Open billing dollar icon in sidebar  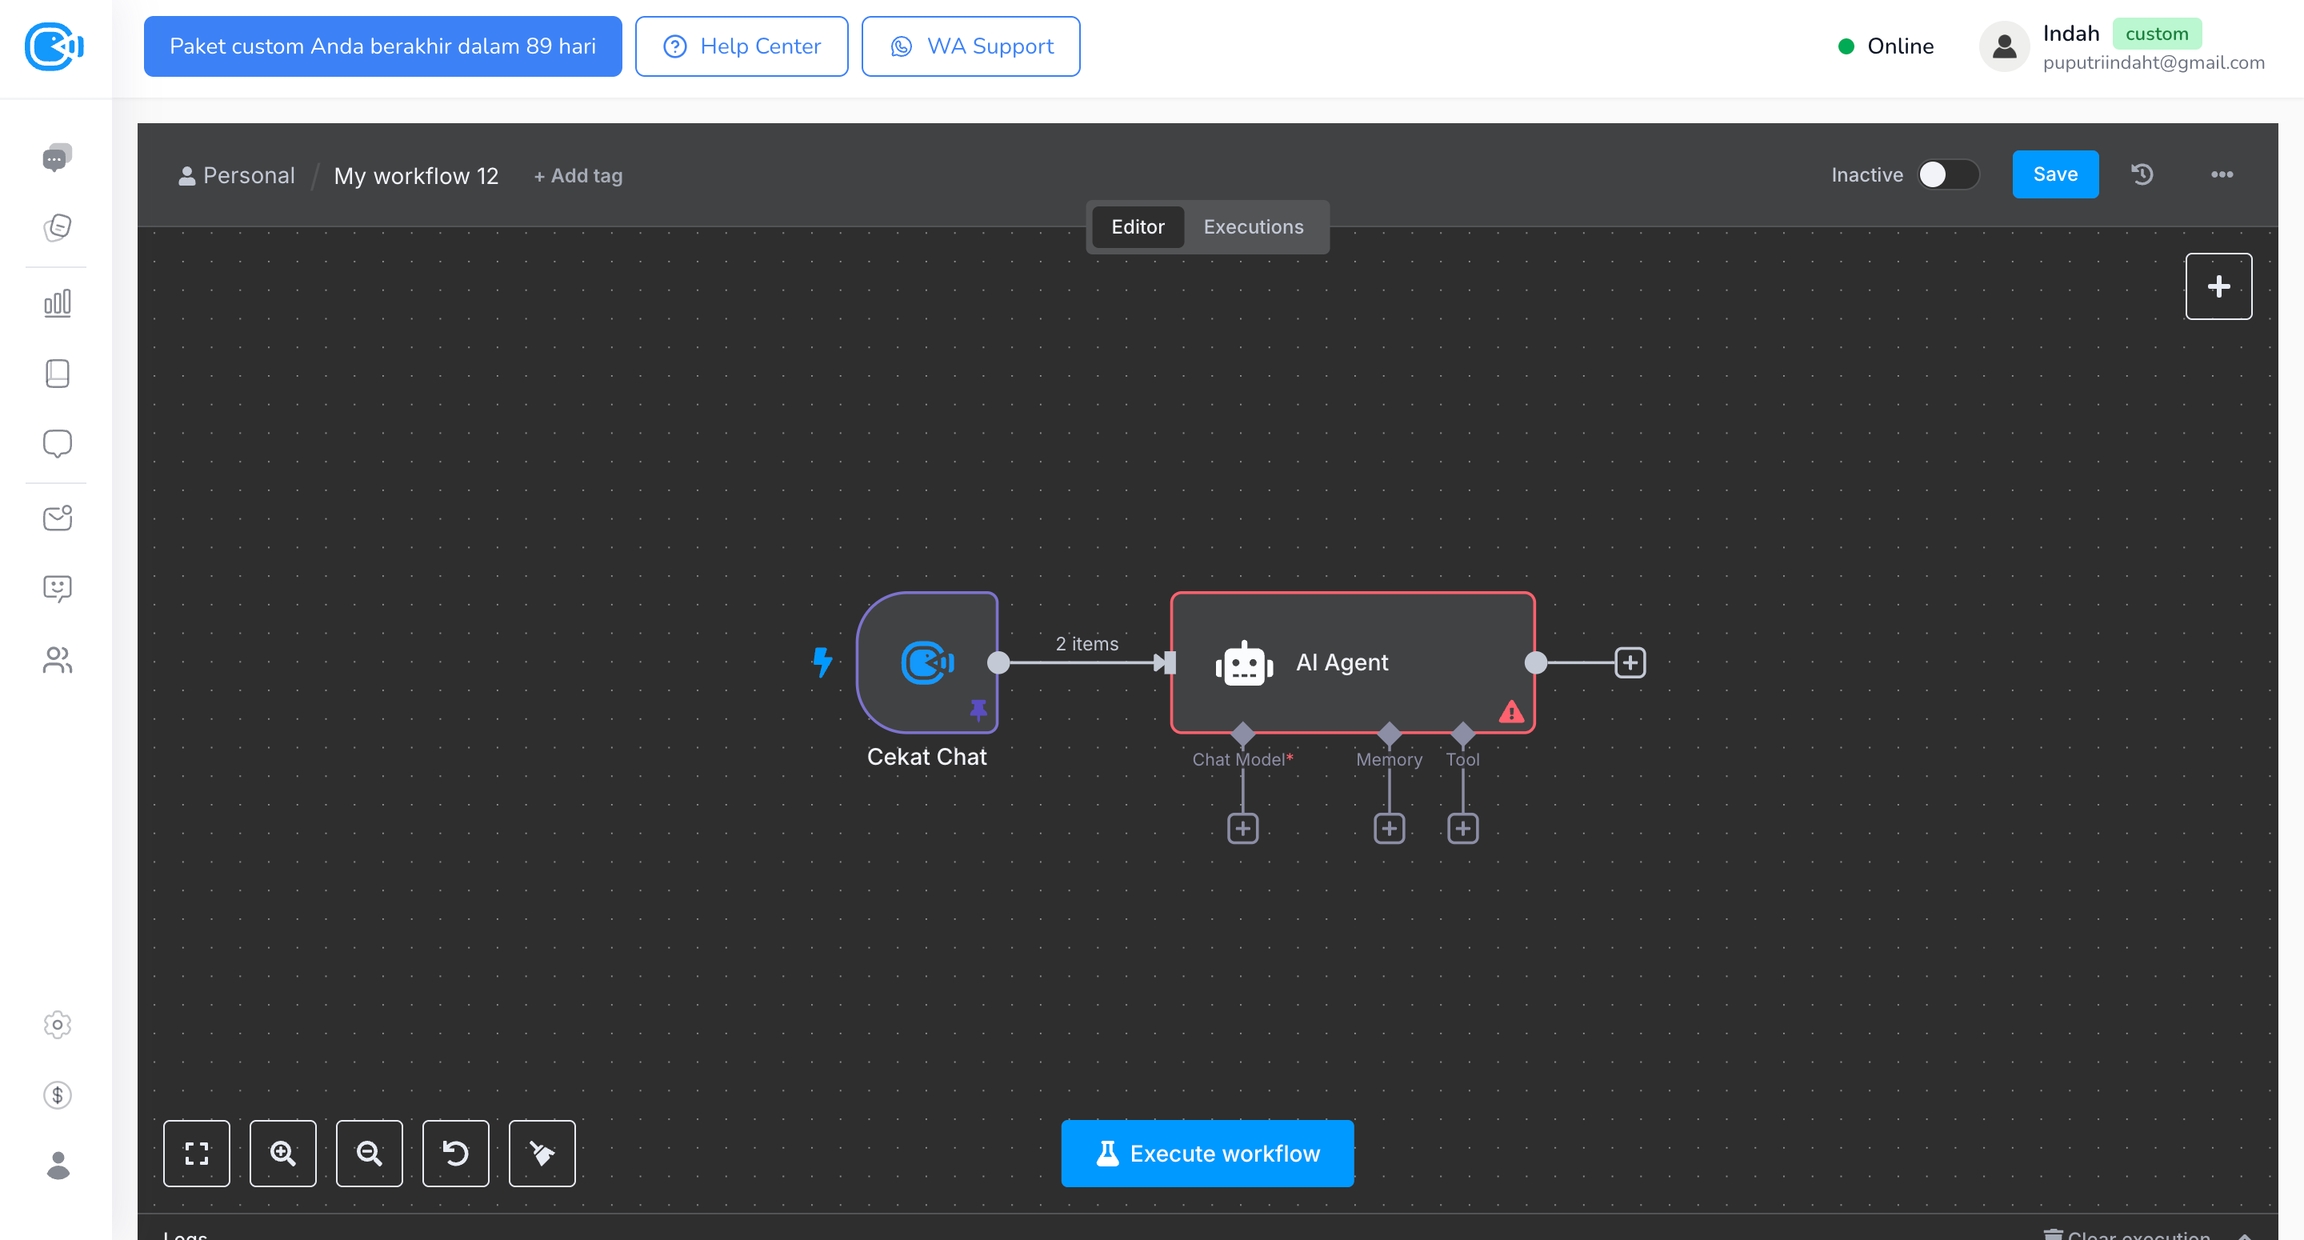pos(57,1095)
